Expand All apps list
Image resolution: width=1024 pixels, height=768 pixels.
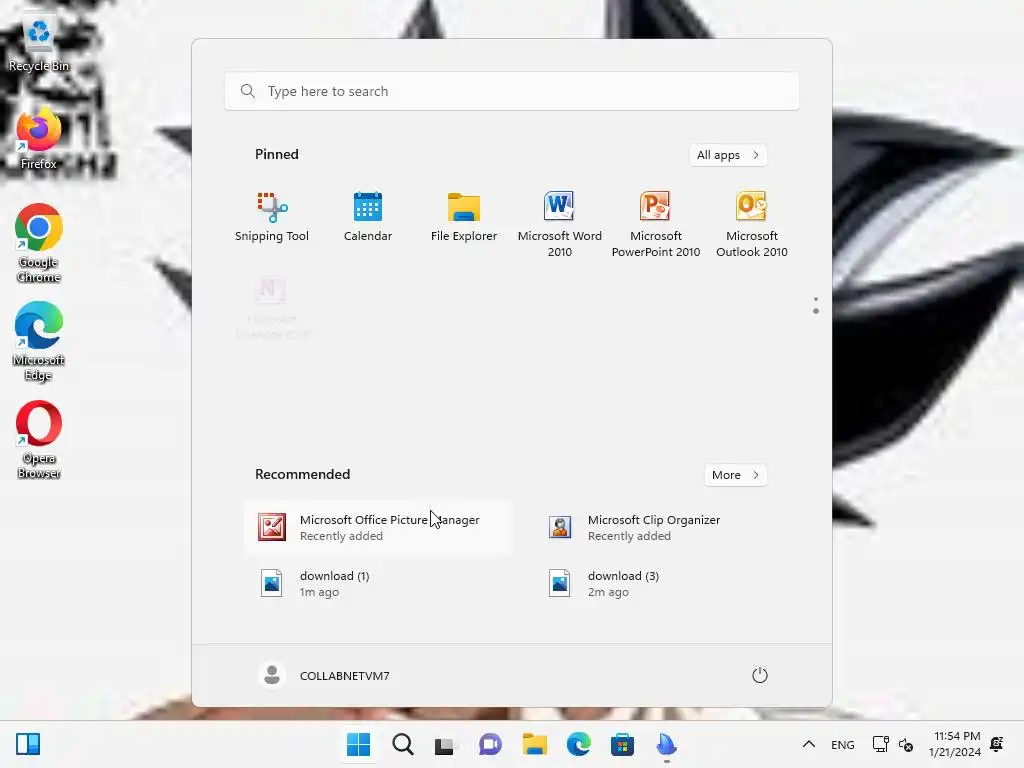click(728, 155)
